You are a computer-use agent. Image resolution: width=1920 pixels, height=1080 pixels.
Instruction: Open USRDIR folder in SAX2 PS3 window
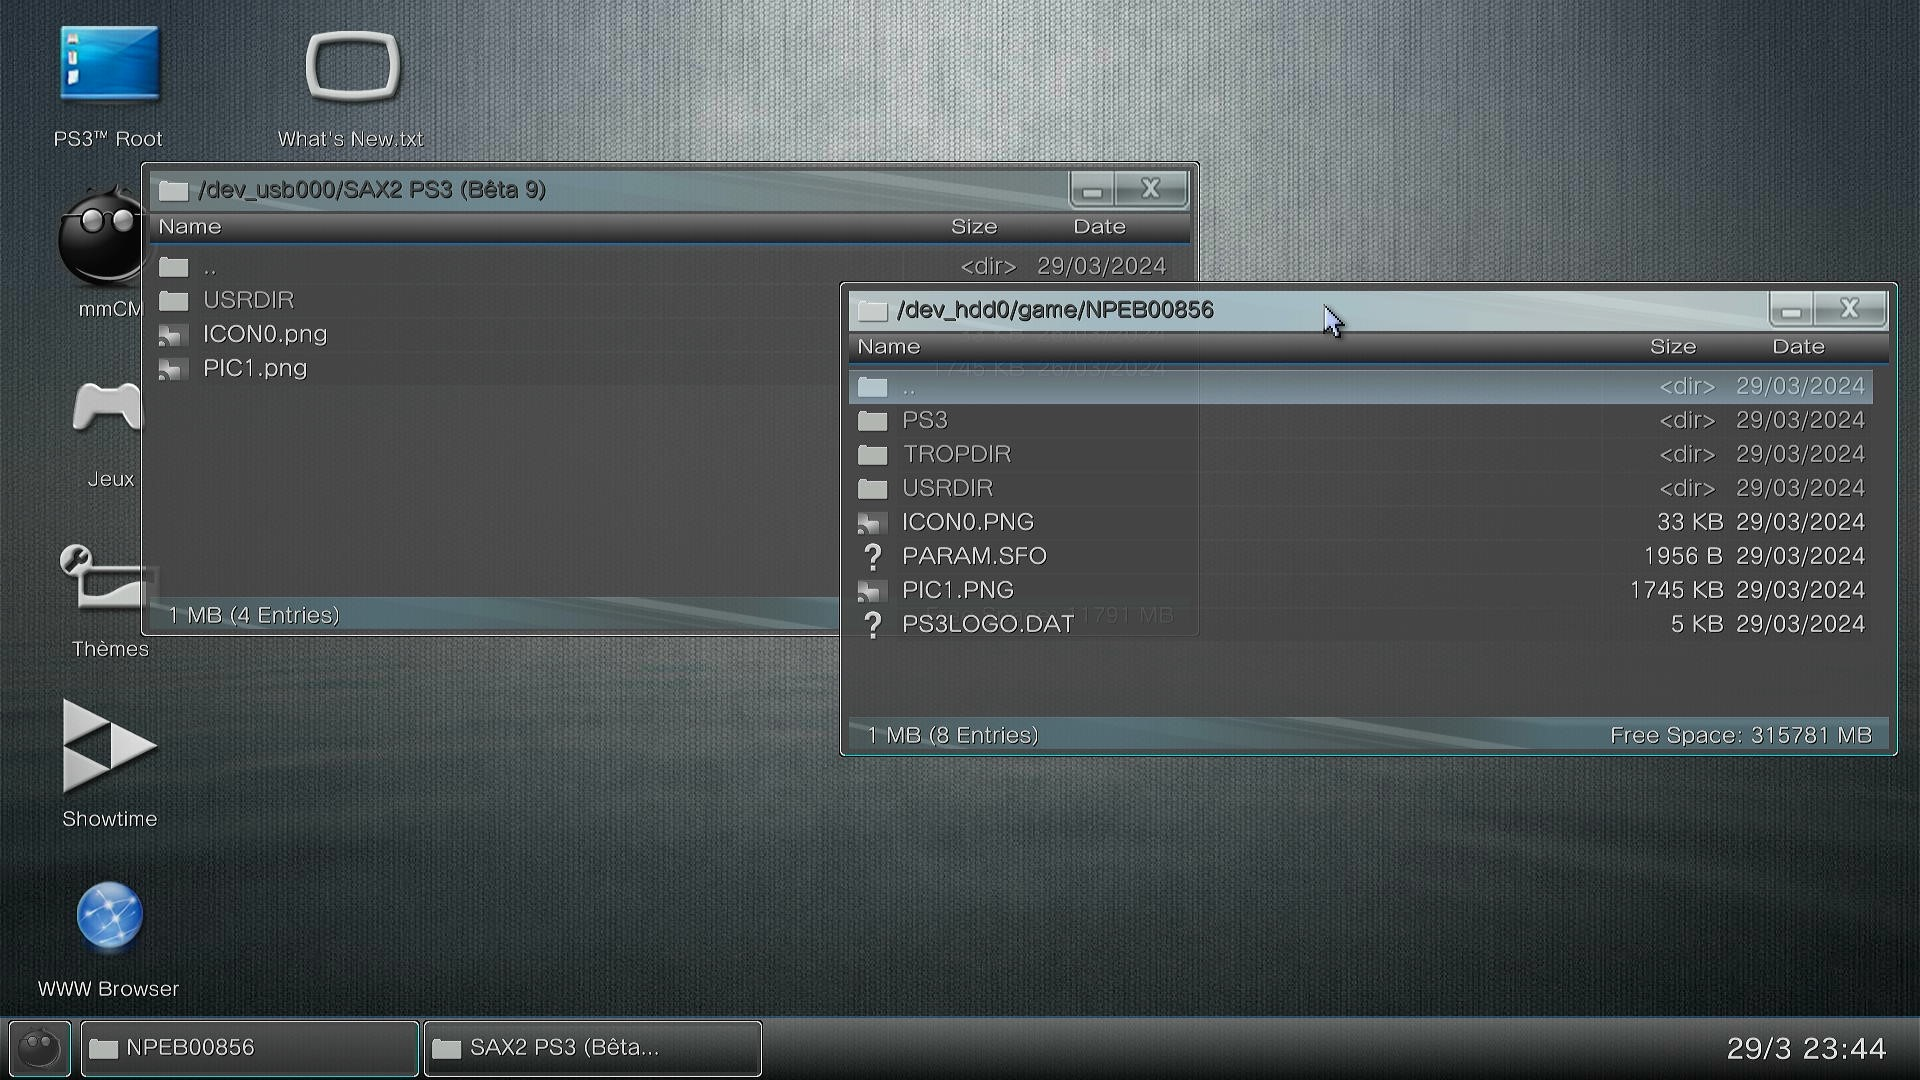[248, 300]
